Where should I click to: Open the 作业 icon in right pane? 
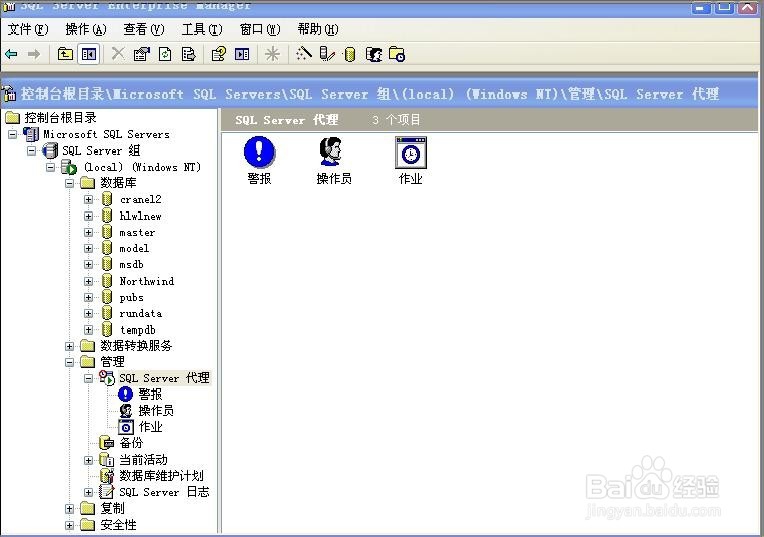point(410,161)
